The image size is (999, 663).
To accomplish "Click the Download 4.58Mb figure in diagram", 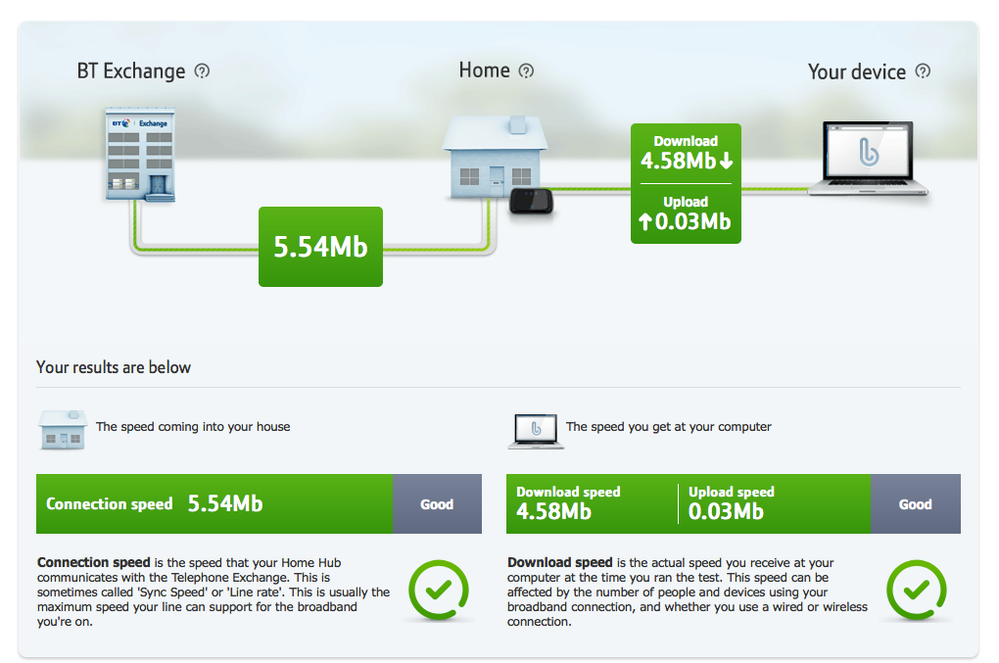I will (x=686, y=153).
